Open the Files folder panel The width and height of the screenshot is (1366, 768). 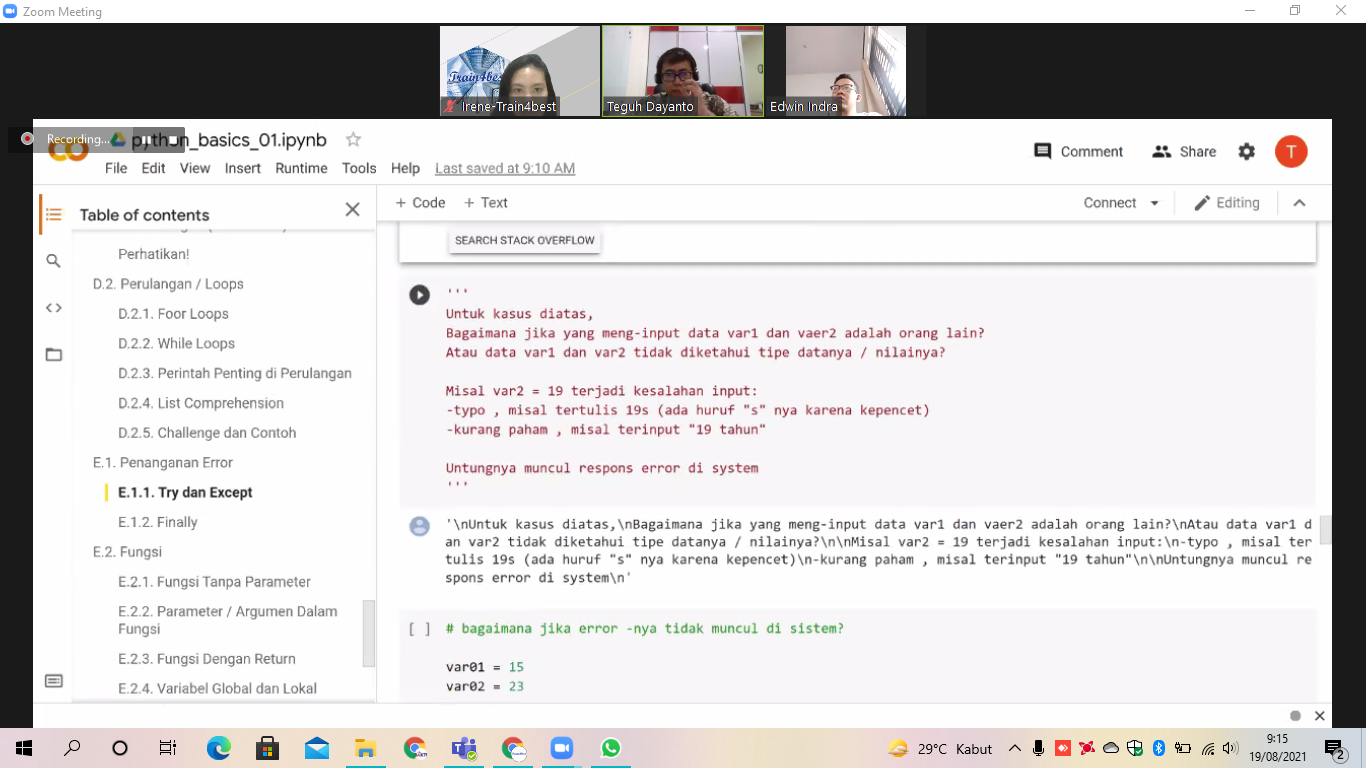54,355
